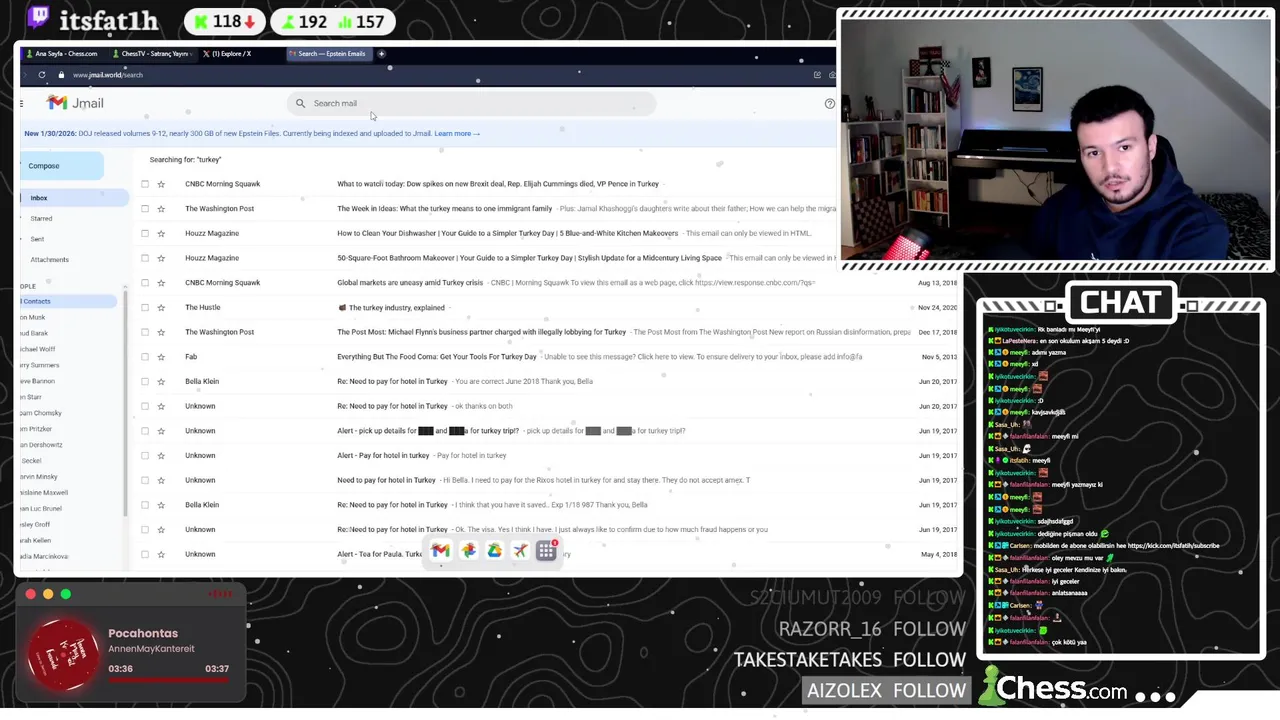Image resolution: width=1280 pixels, height=720 pixels.
Task: Open the Photos pinwheel app in the dock
Action: coord(468,551)
